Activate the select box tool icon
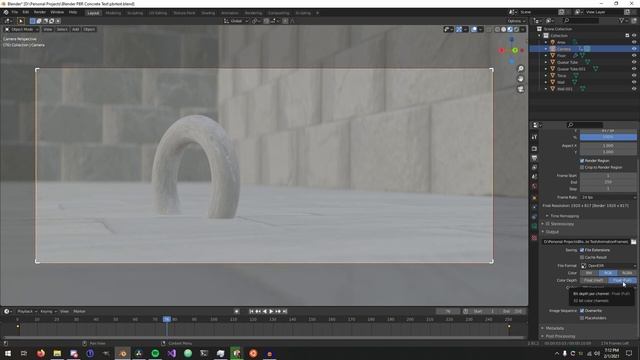Viewport: 640px width, 360px height. coord(20,21)
